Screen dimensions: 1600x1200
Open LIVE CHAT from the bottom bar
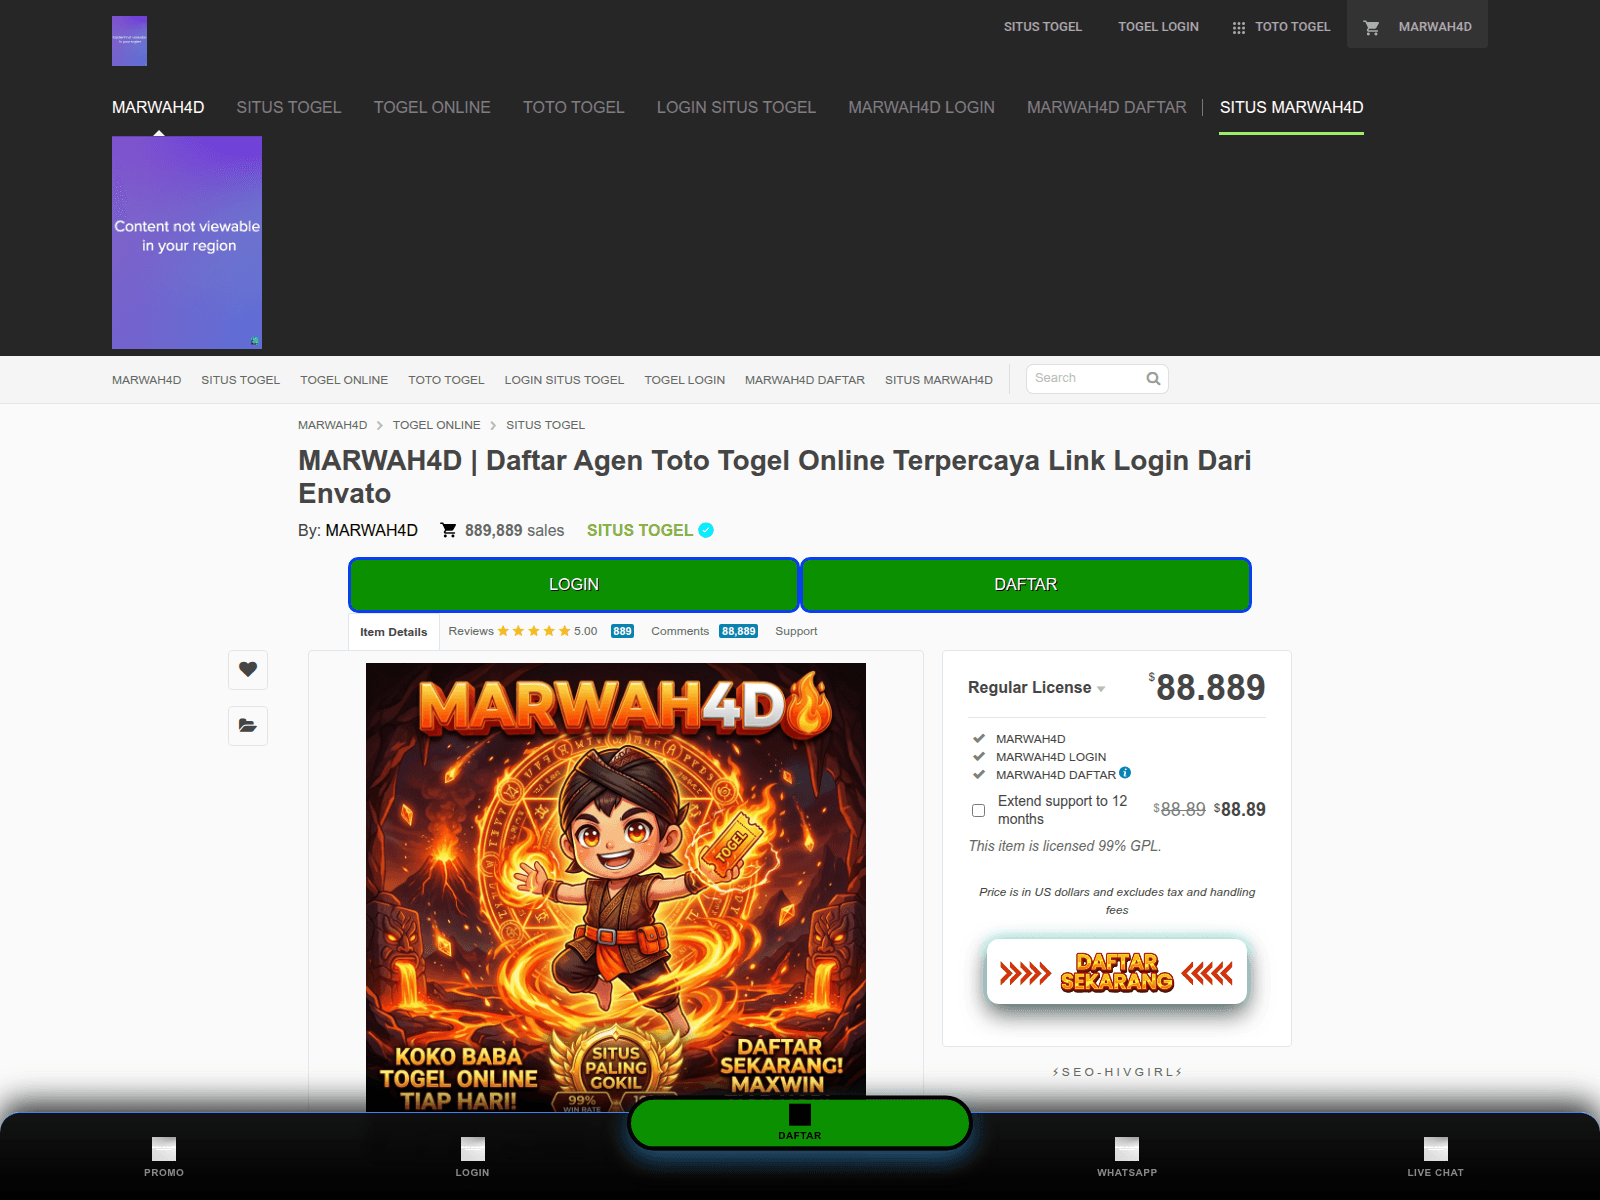tap(1436, 1157)
